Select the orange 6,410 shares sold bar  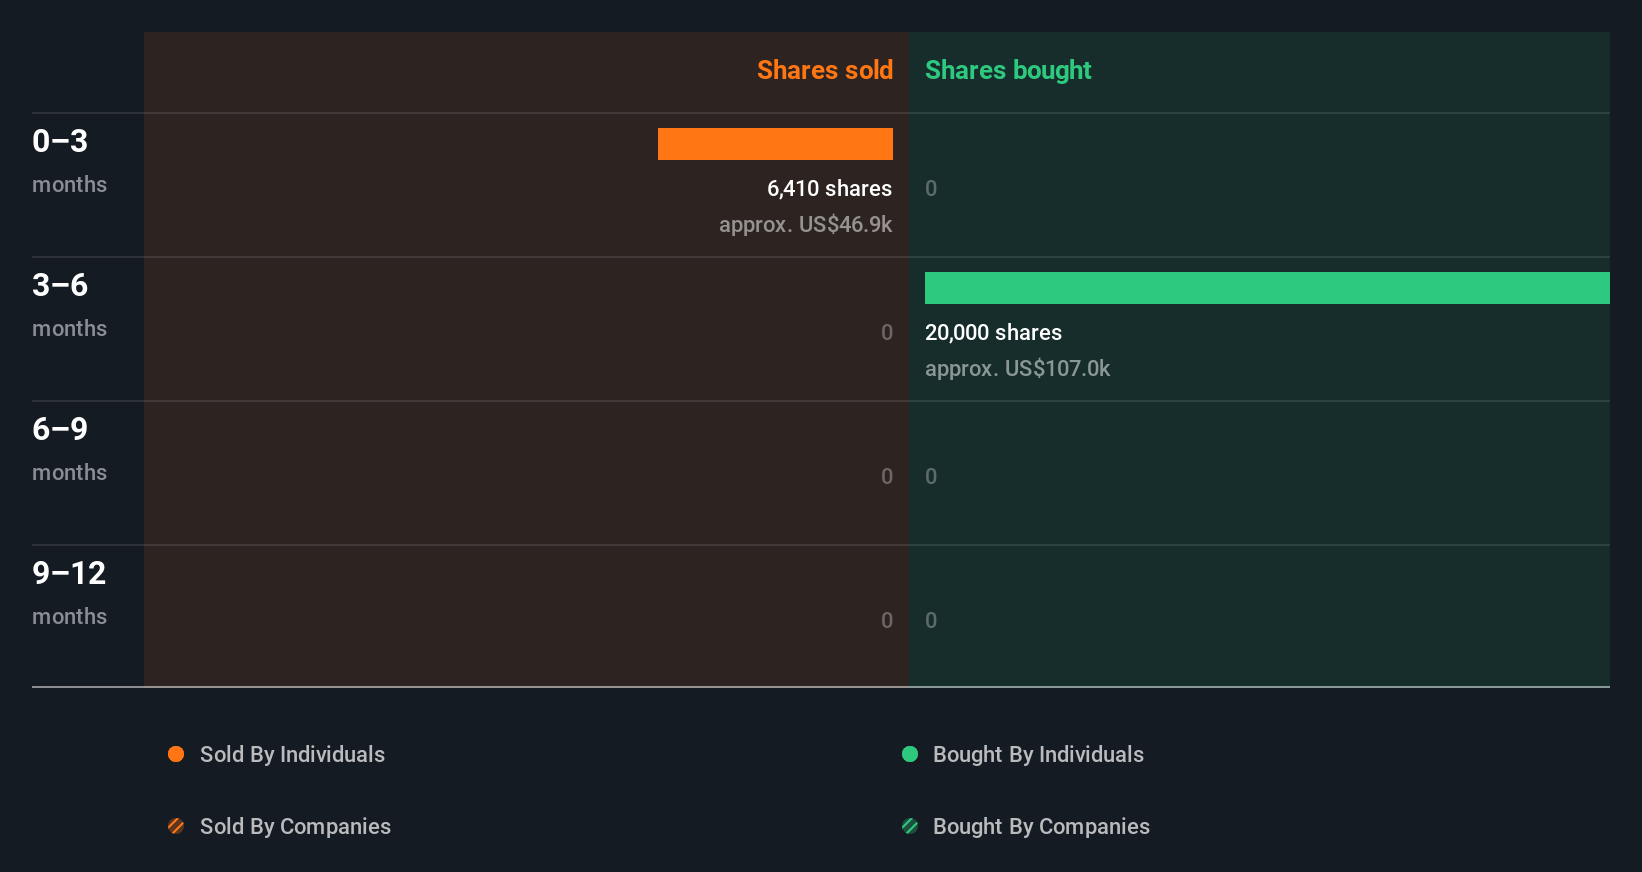click(x=775, y=144)
